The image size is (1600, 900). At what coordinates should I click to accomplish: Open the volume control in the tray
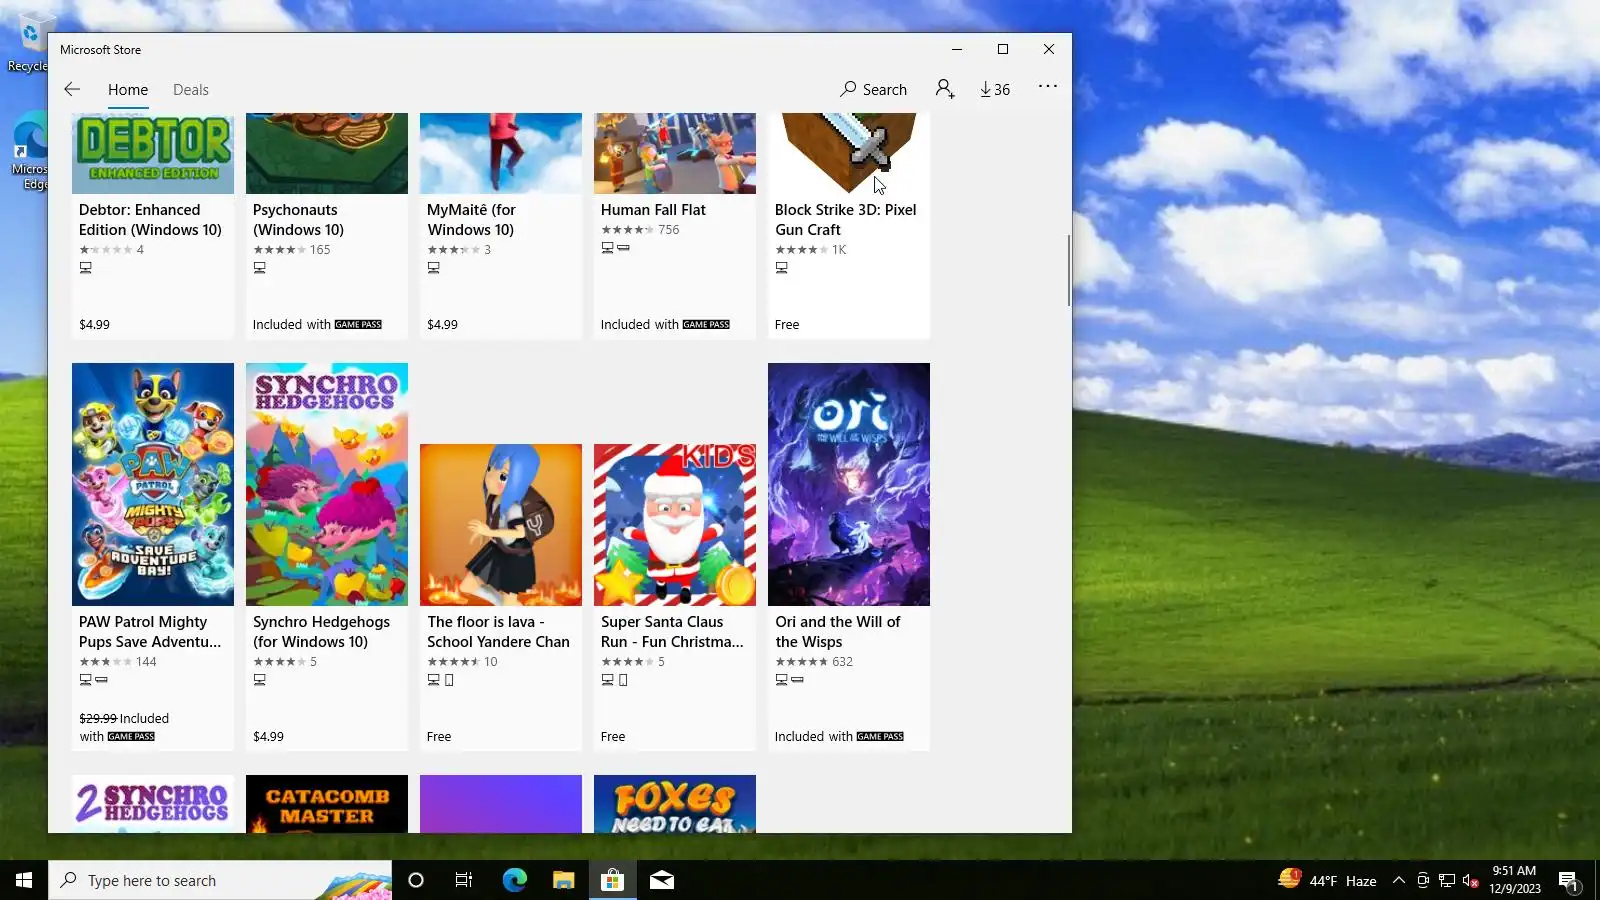pos(1470,880)
